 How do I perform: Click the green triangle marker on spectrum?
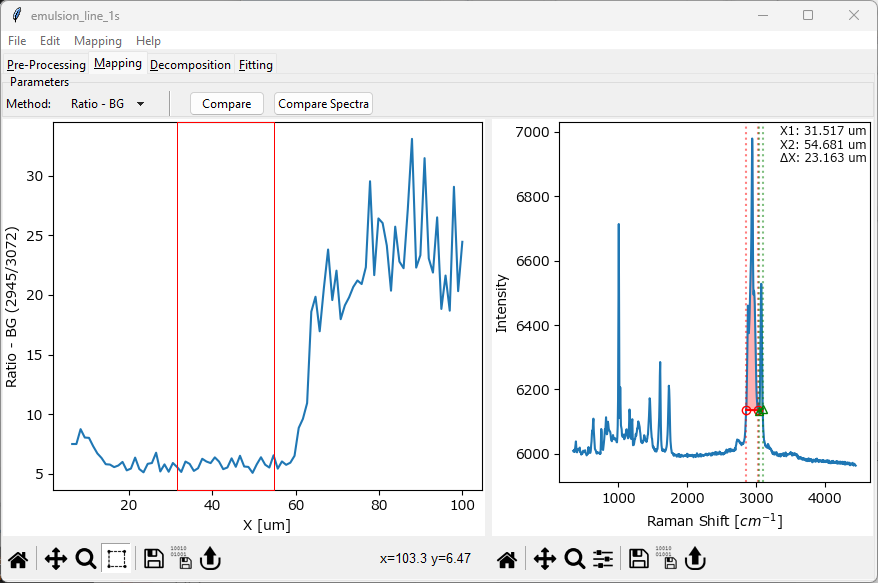tap(763, 409)
